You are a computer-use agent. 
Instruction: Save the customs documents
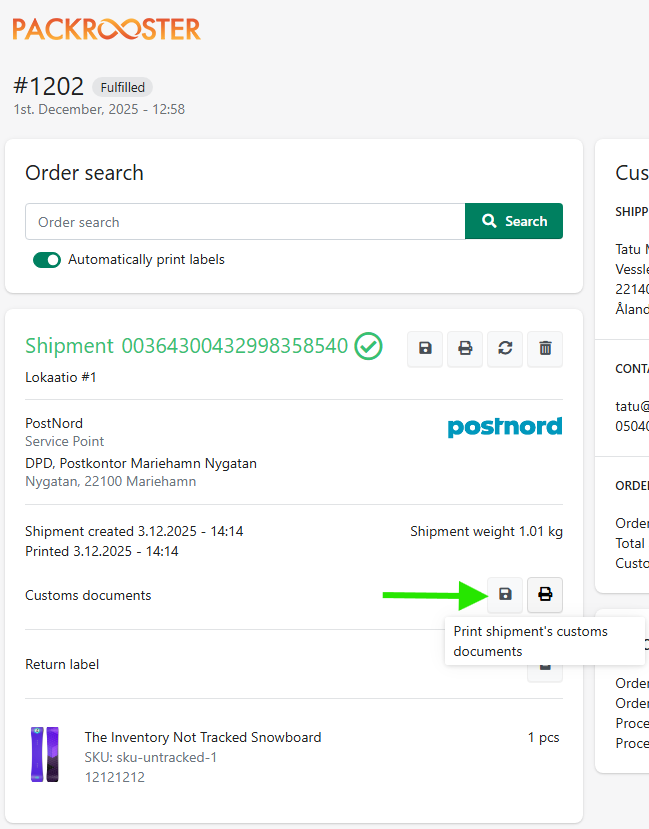click(505, 595)
